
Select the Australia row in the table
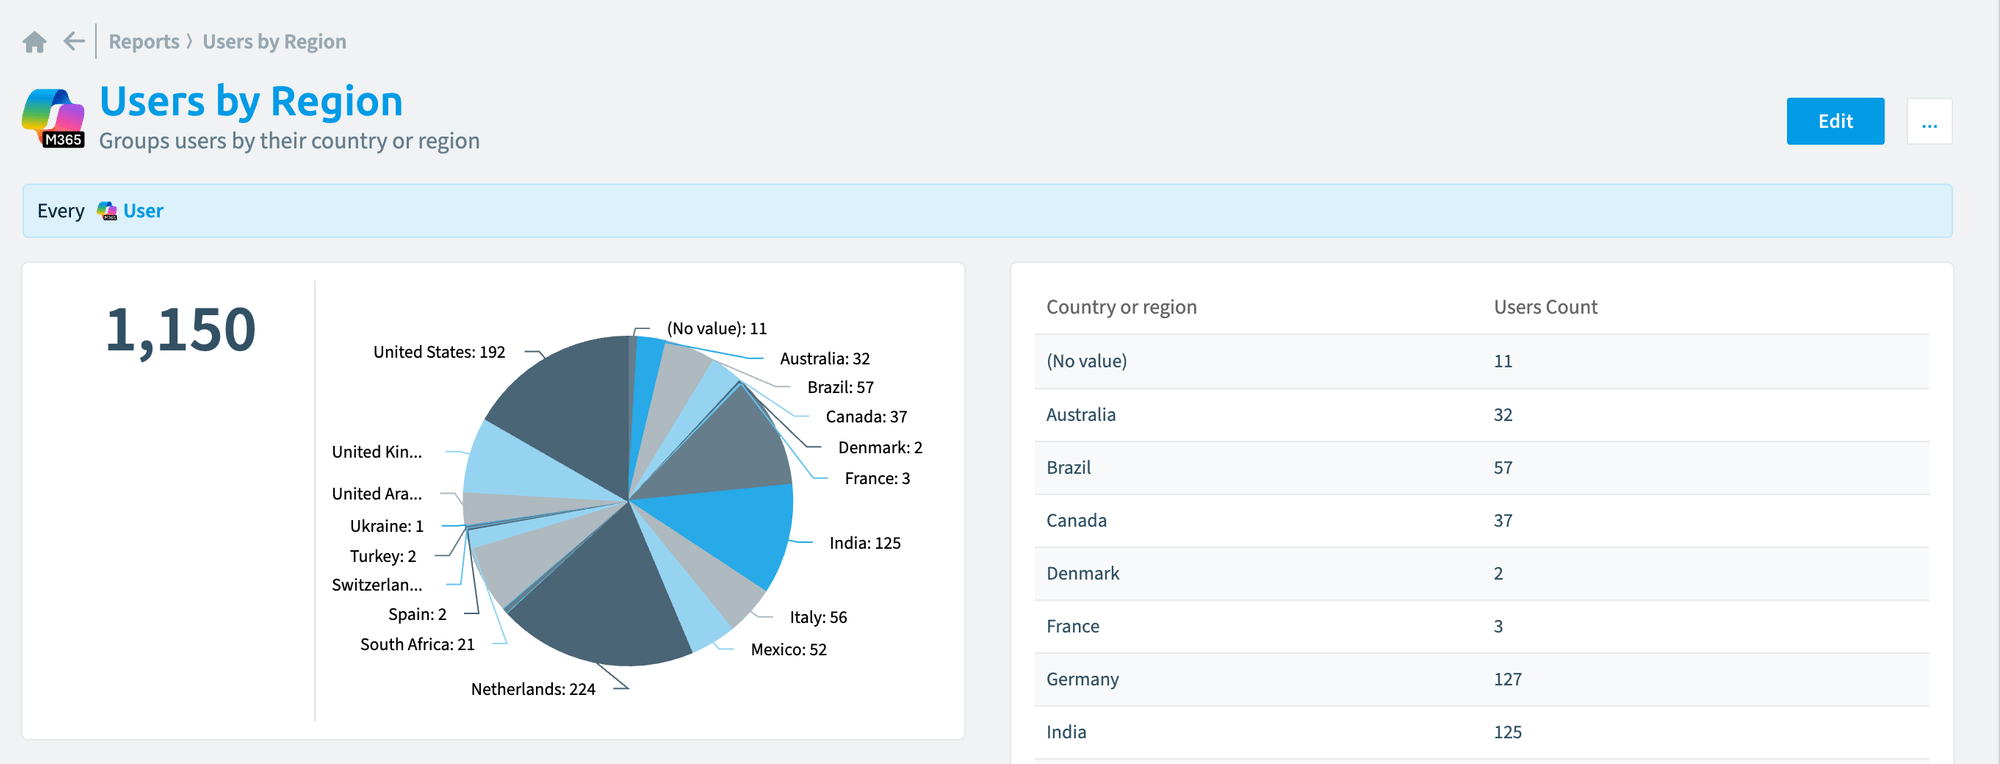click(1482, 415)
